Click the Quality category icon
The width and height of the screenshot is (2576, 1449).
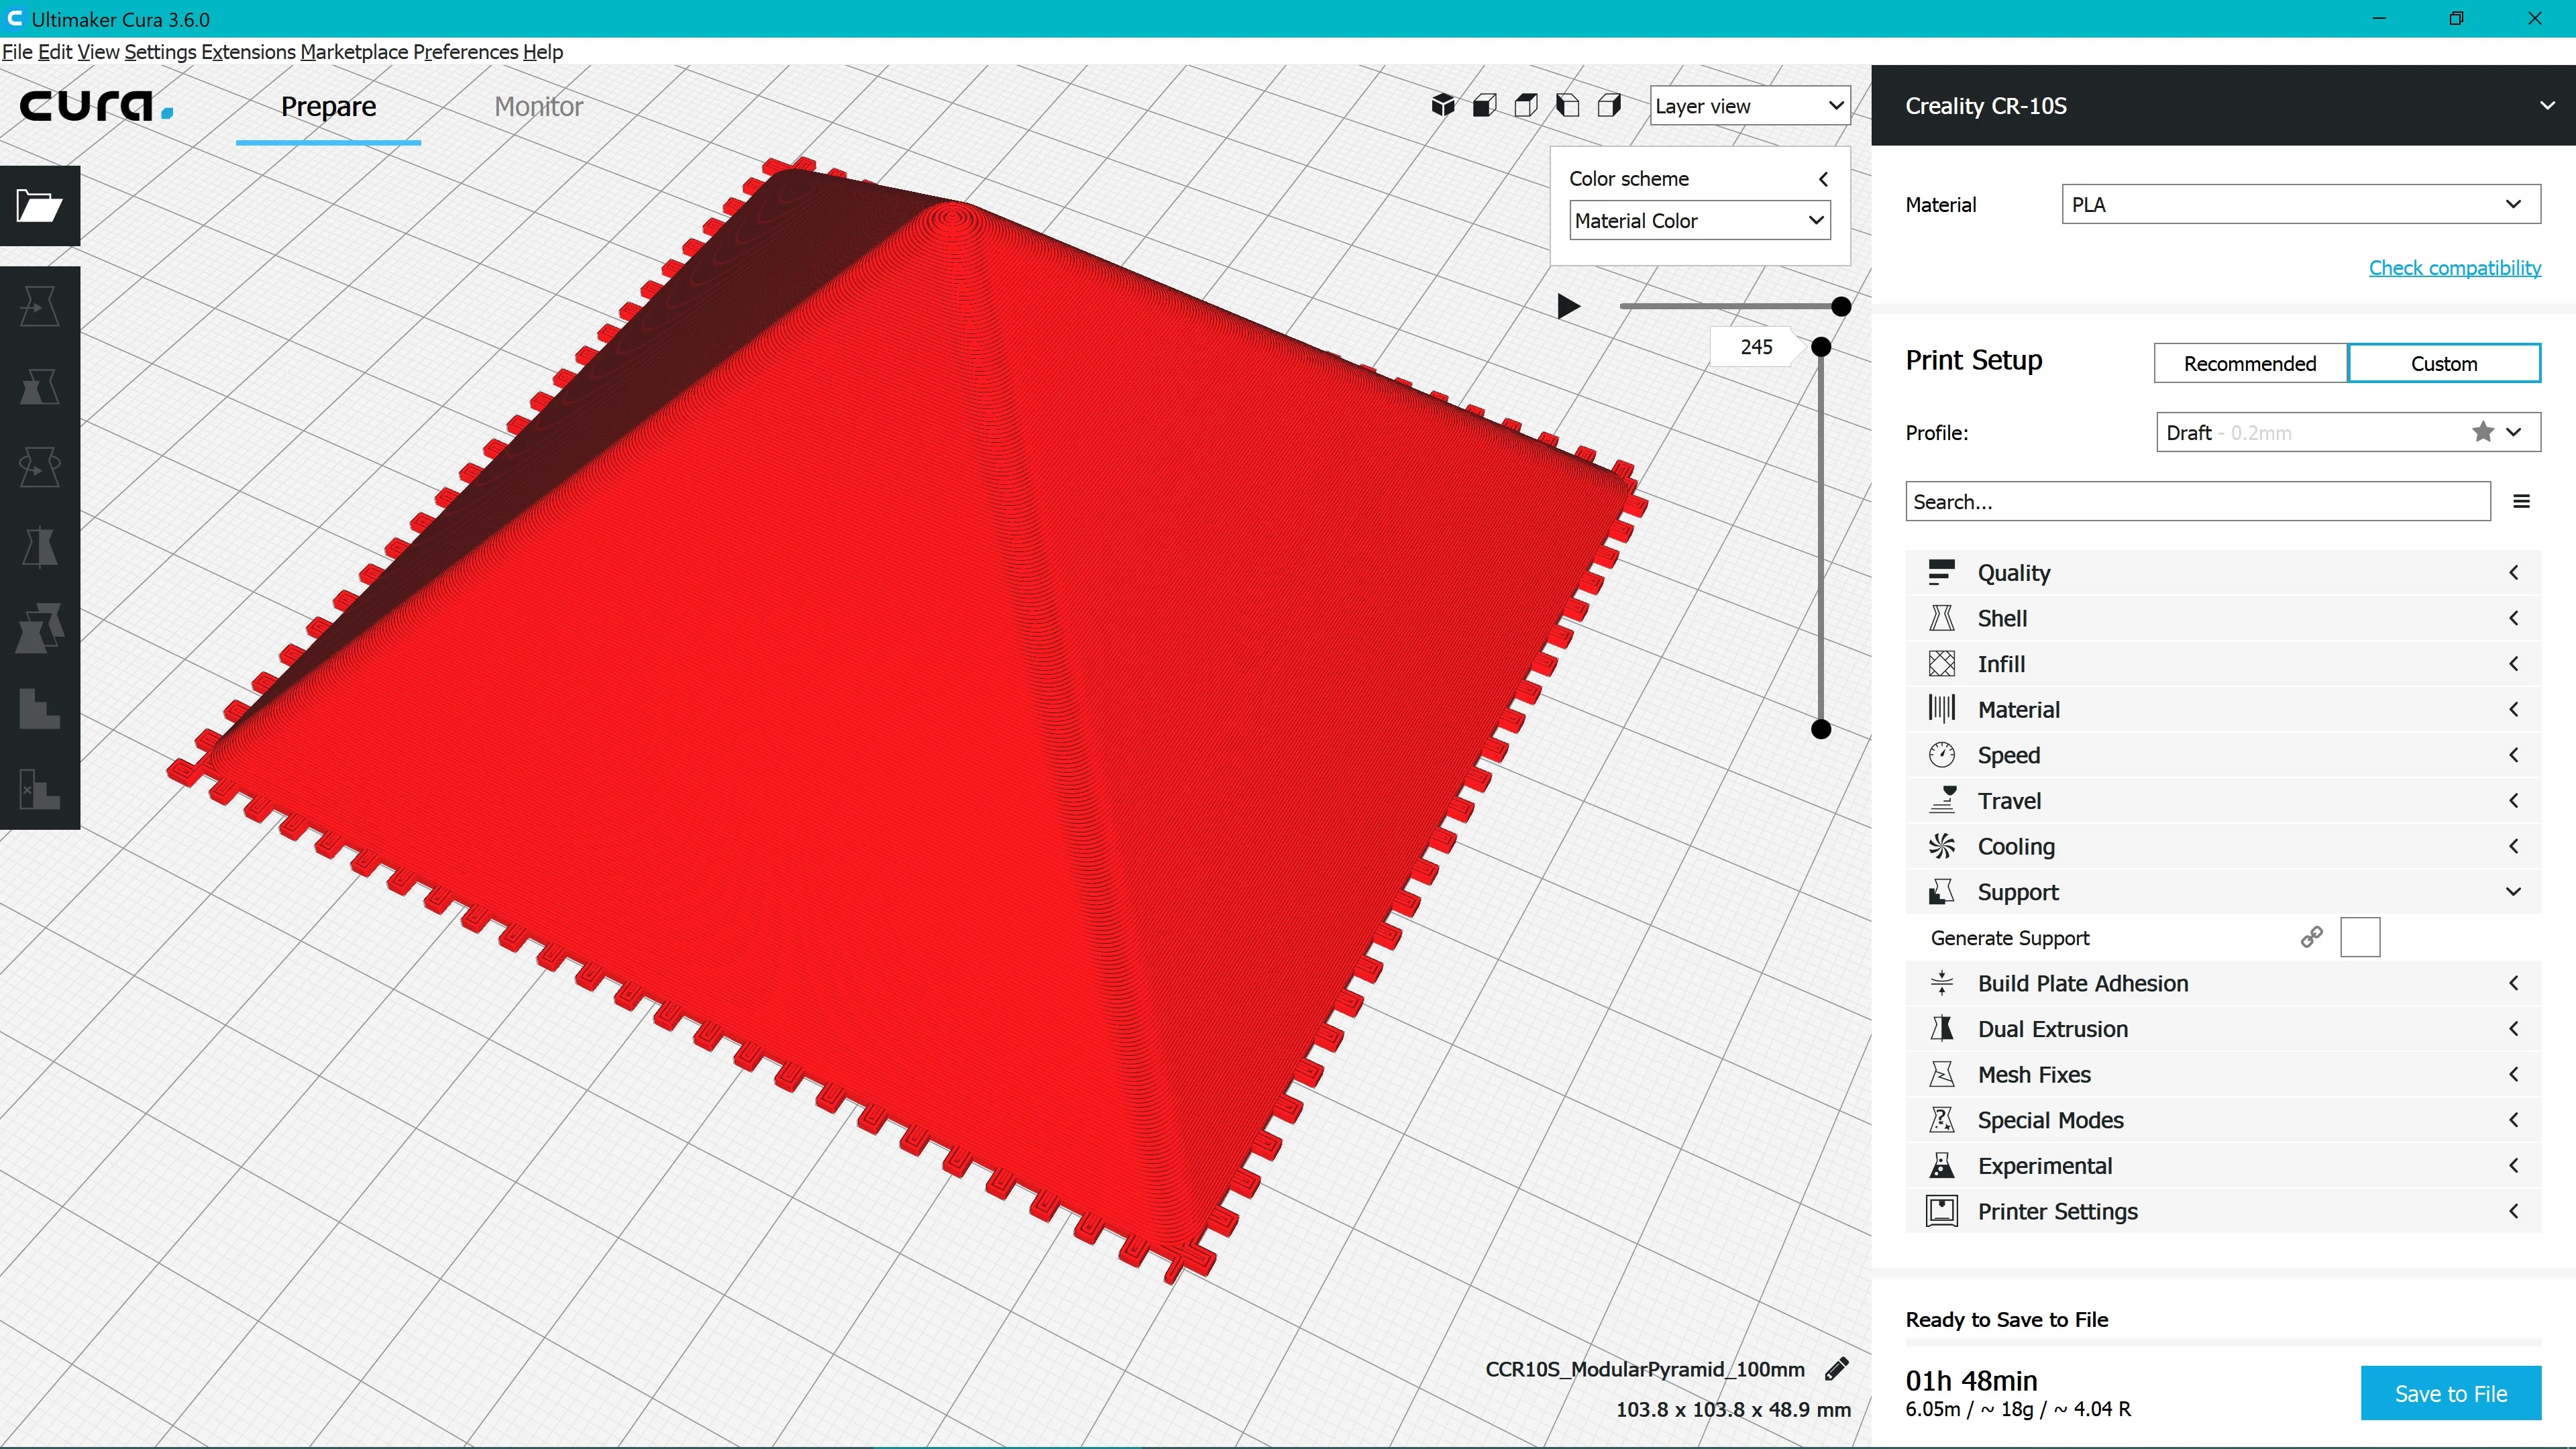click(1941, 572)
